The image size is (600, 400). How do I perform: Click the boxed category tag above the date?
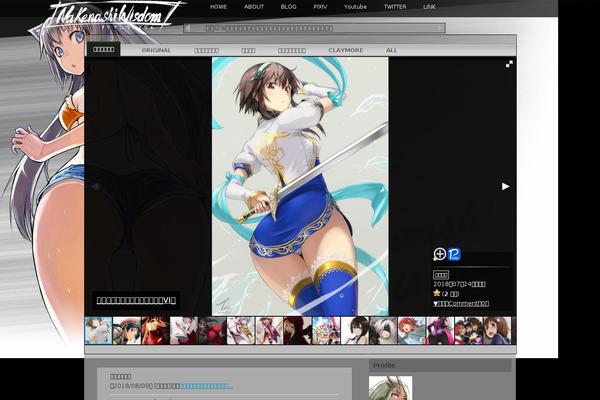441,275
